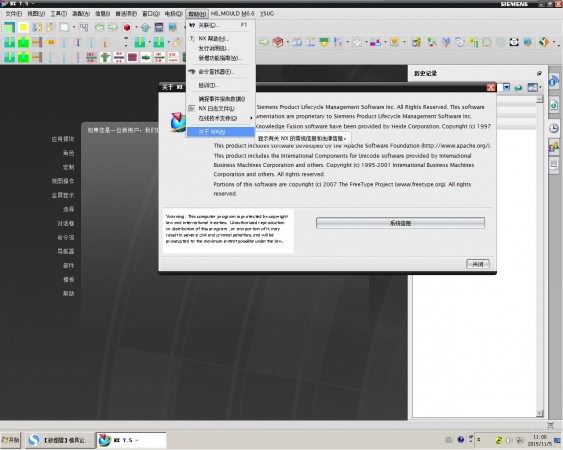Click the orange horizontal bar icon

coord(51,42)
